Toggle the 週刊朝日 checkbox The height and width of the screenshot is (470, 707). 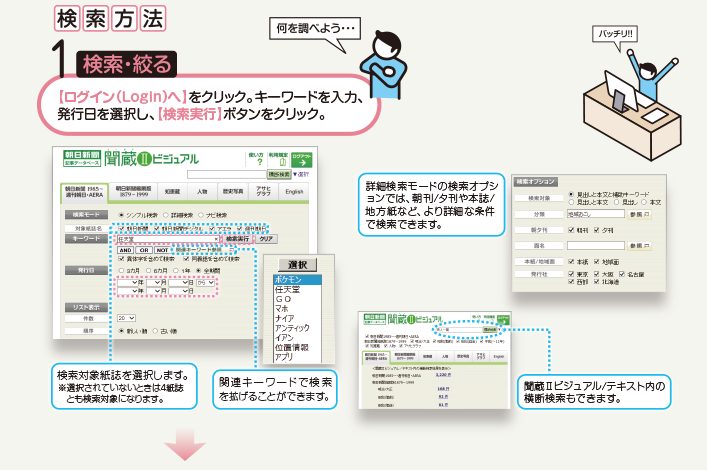click(240, 229)
